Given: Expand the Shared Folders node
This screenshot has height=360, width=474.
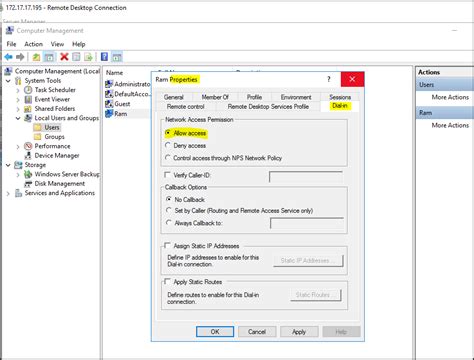Looking at the screenshot, I should 18,109.
